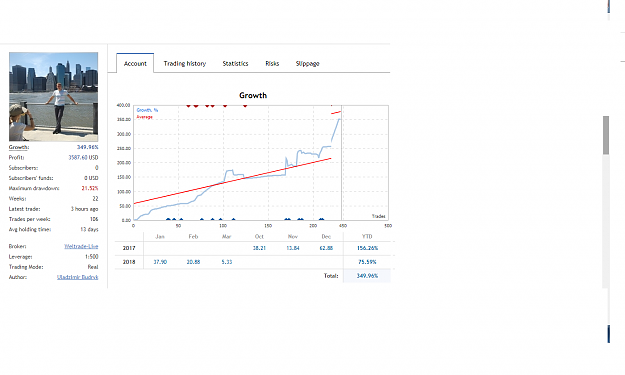The image size is (625, 375).
Task: Click the sidebar Growth value 349.96%
Action: coord(87,147)
